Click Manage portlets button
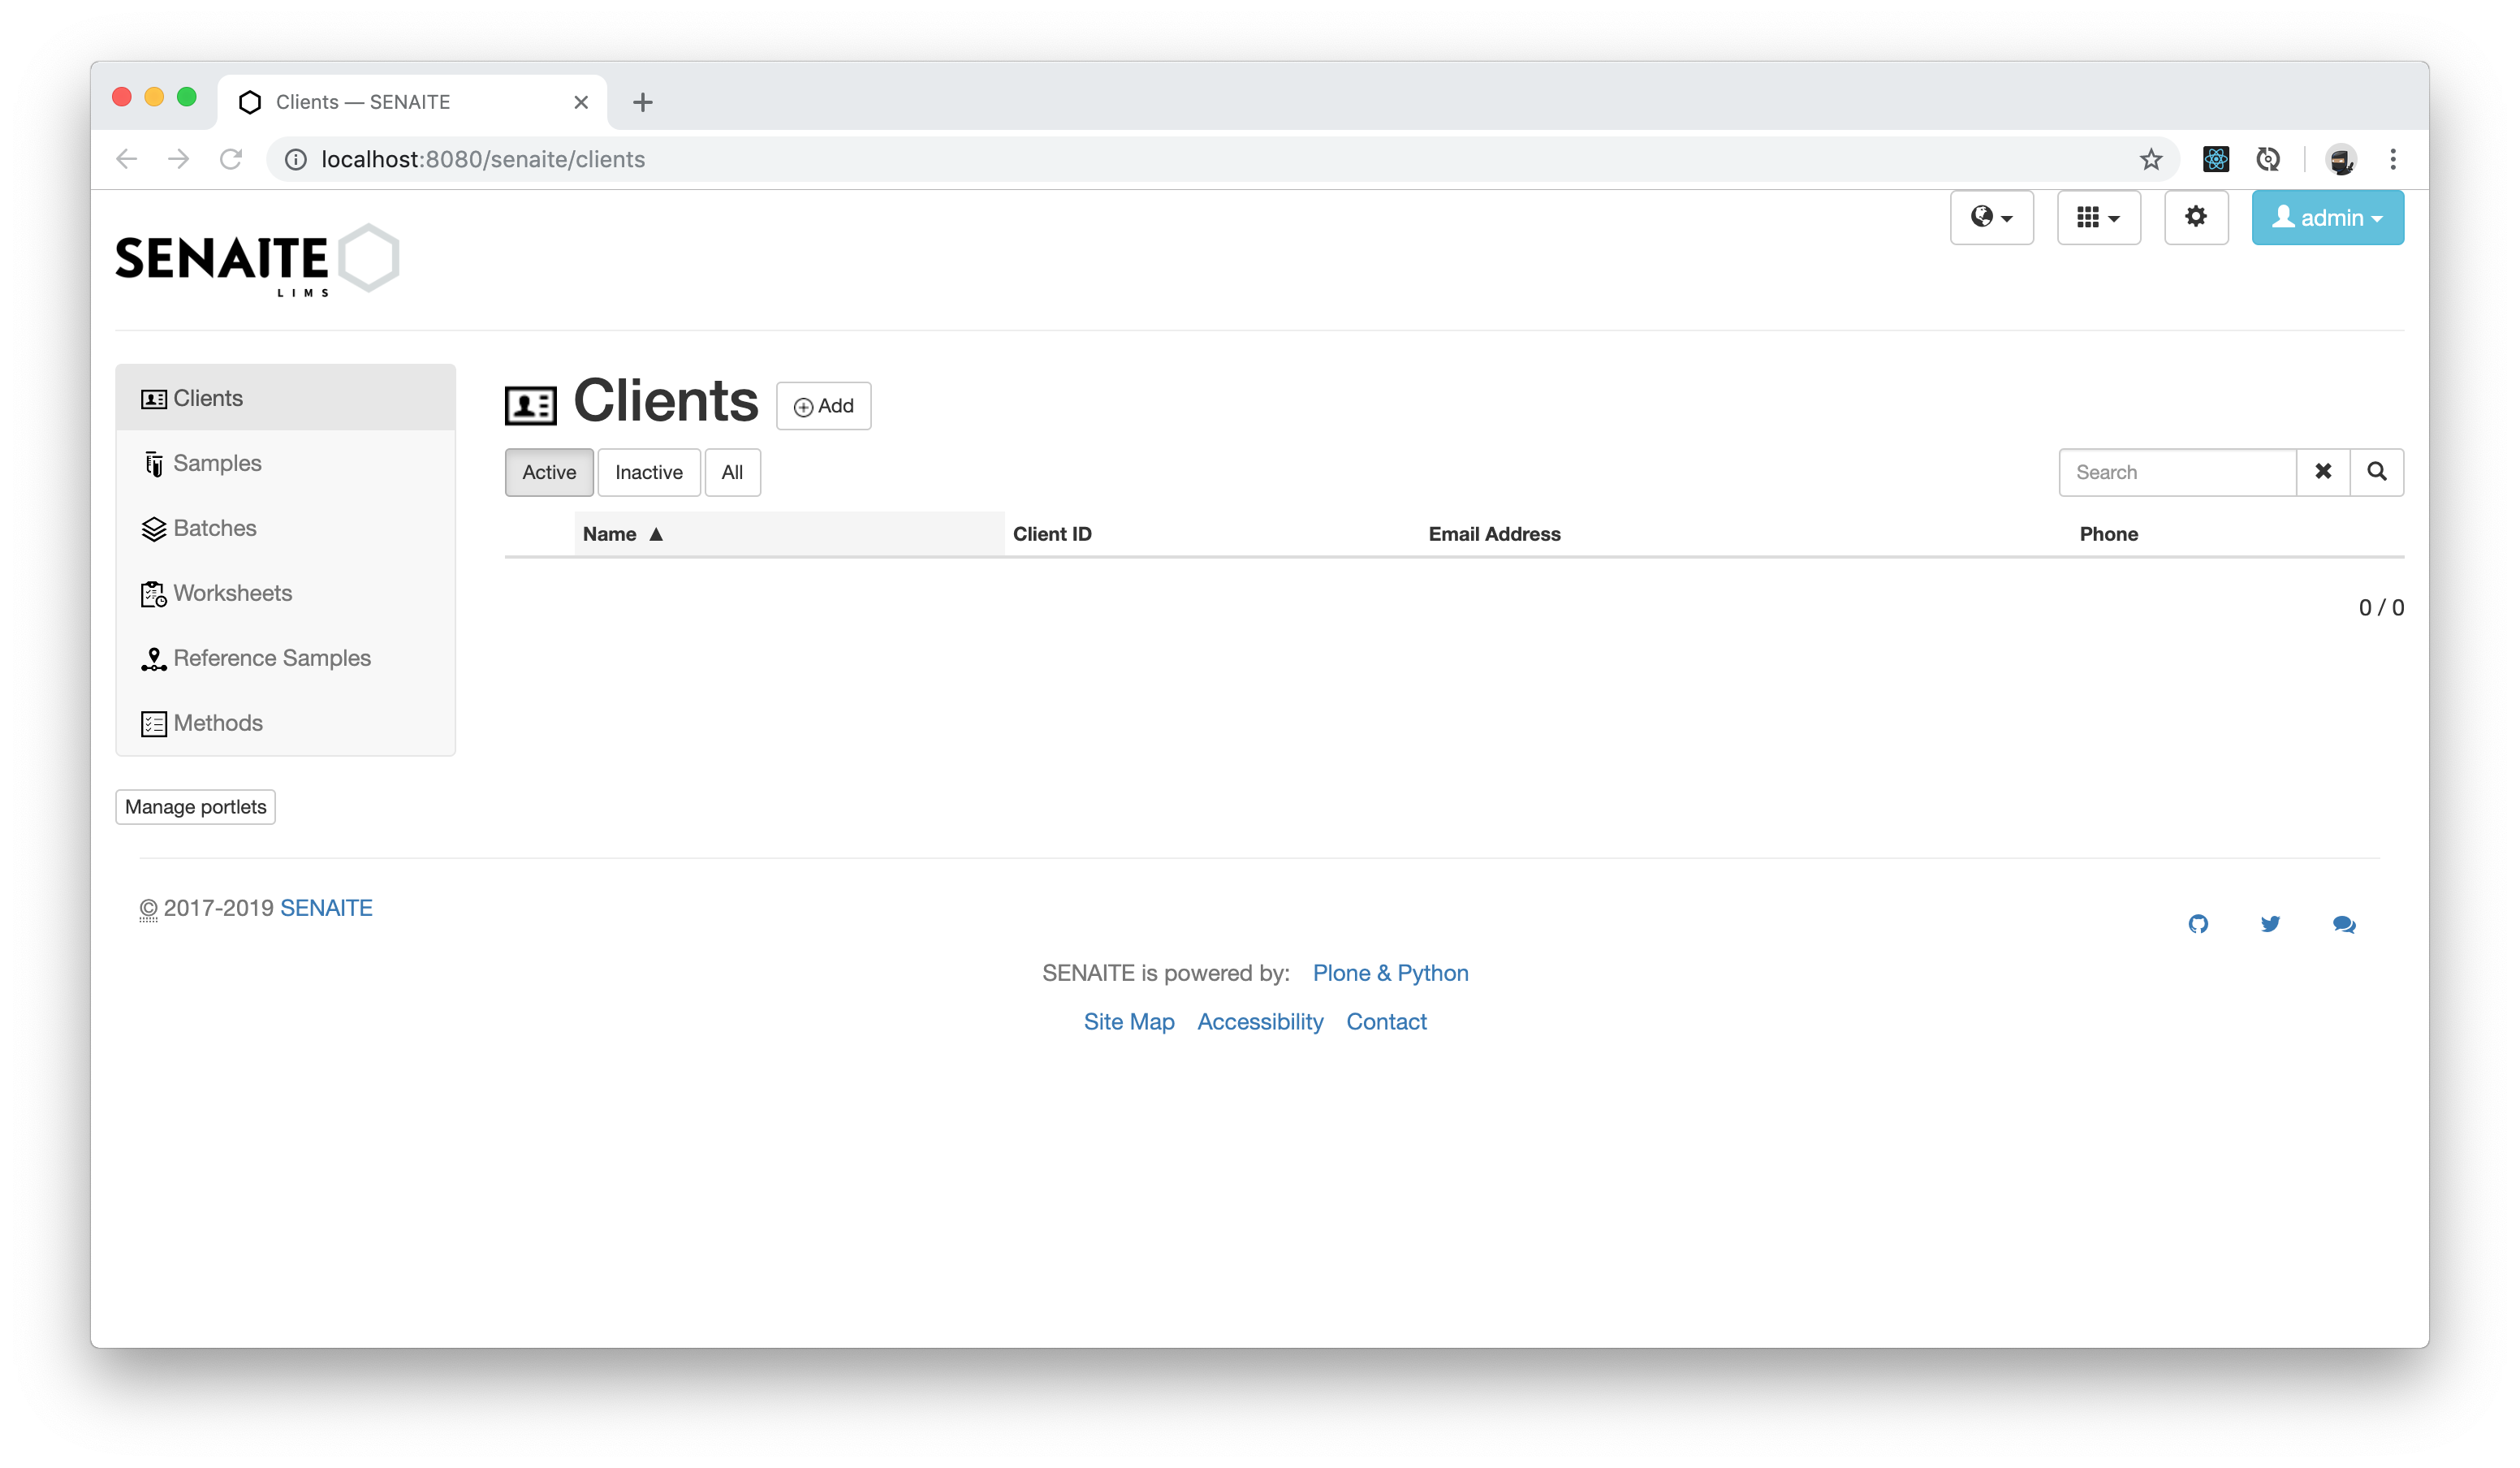Image resolution: width=2520 pixels, height=1468 pixels. tap(196, 807)
